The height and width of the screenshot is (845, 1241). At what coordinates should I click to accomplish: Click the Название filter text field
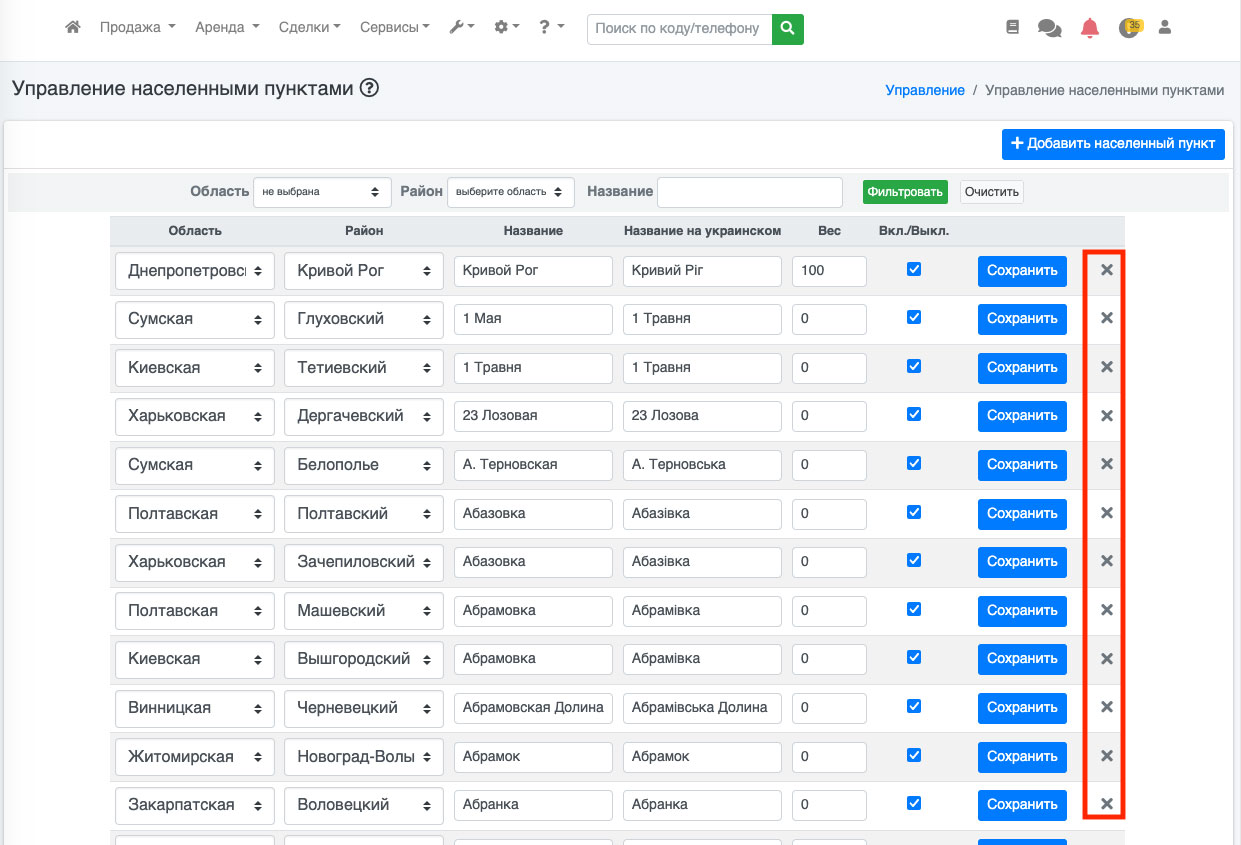point(749,192)
